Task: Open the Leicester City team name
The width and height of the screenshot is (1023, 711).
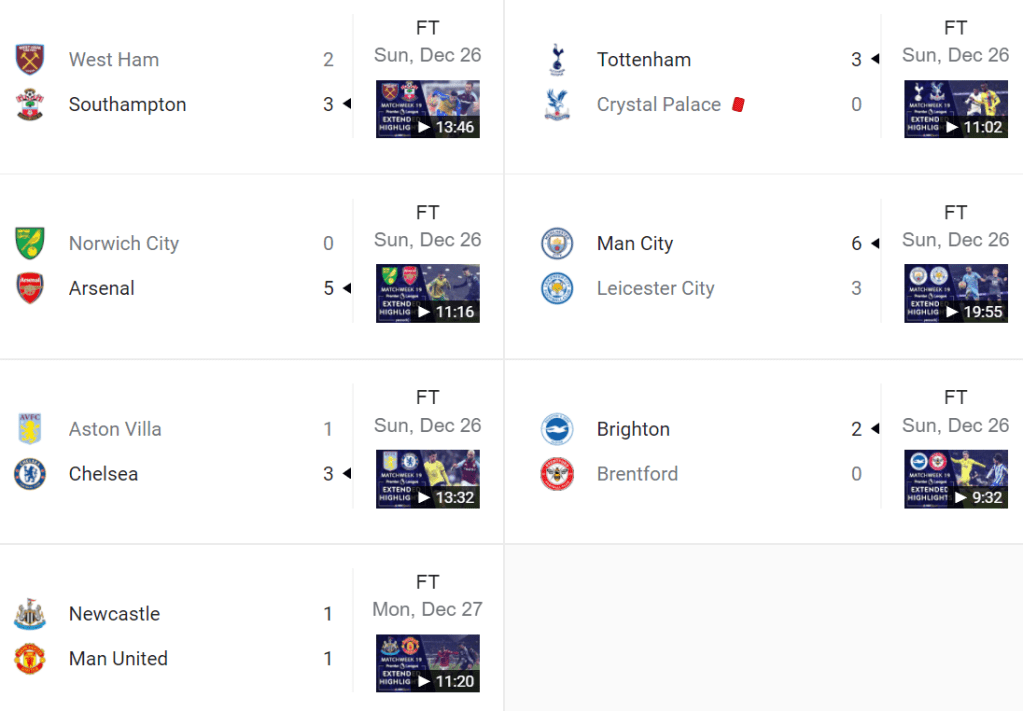Action: pos(655,288)
